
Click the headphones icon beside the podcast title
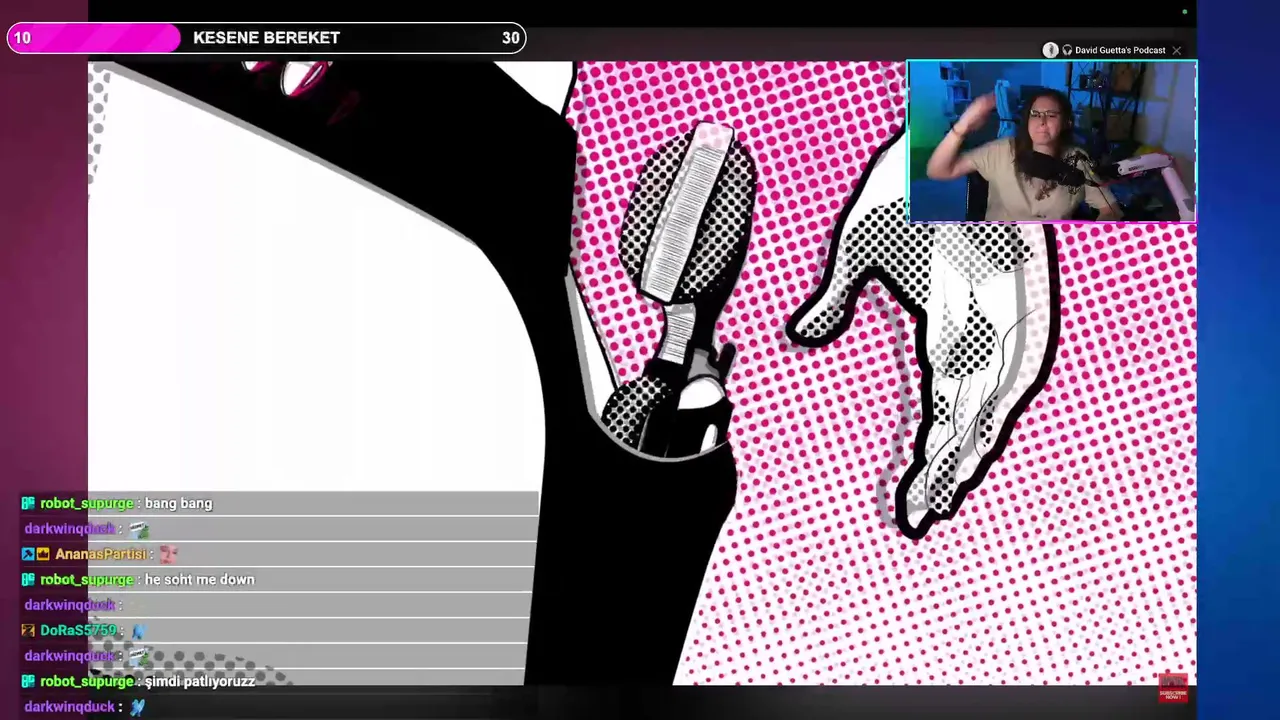point(1067,50)
